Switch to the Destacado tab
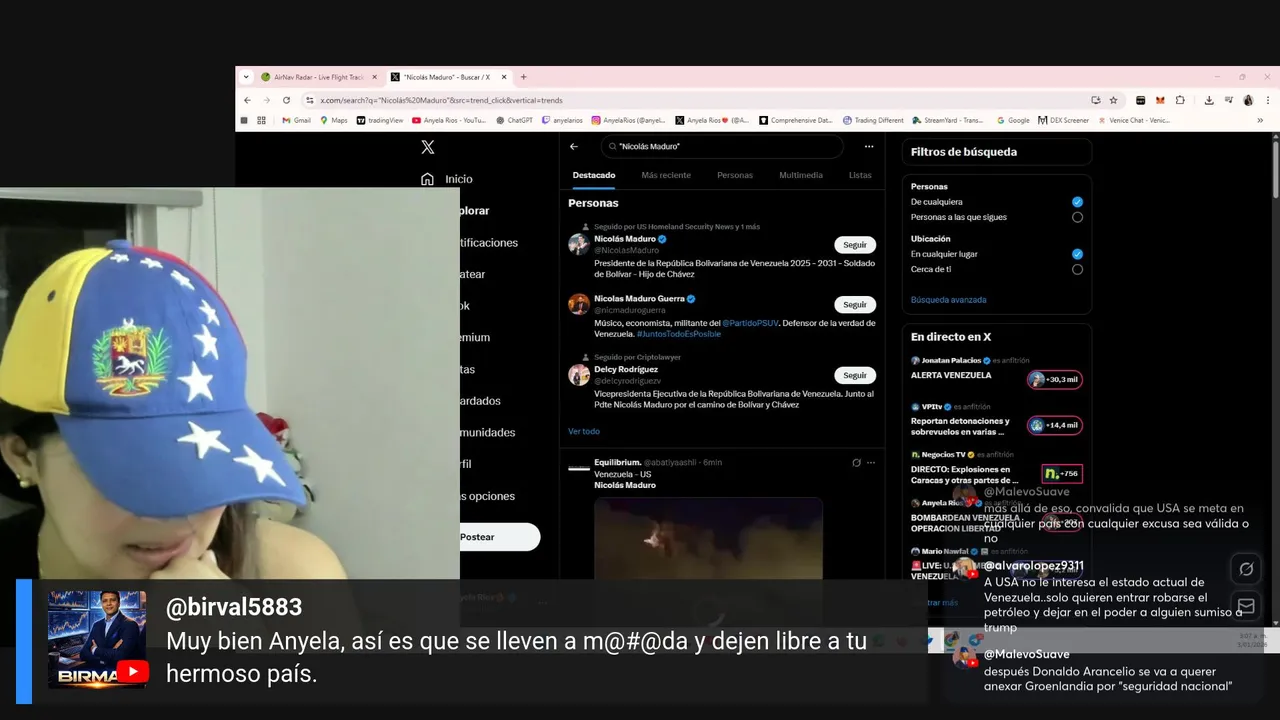The width and height of the screenshot is (1280, 720). pyautogui.click(x=594, y=175)
